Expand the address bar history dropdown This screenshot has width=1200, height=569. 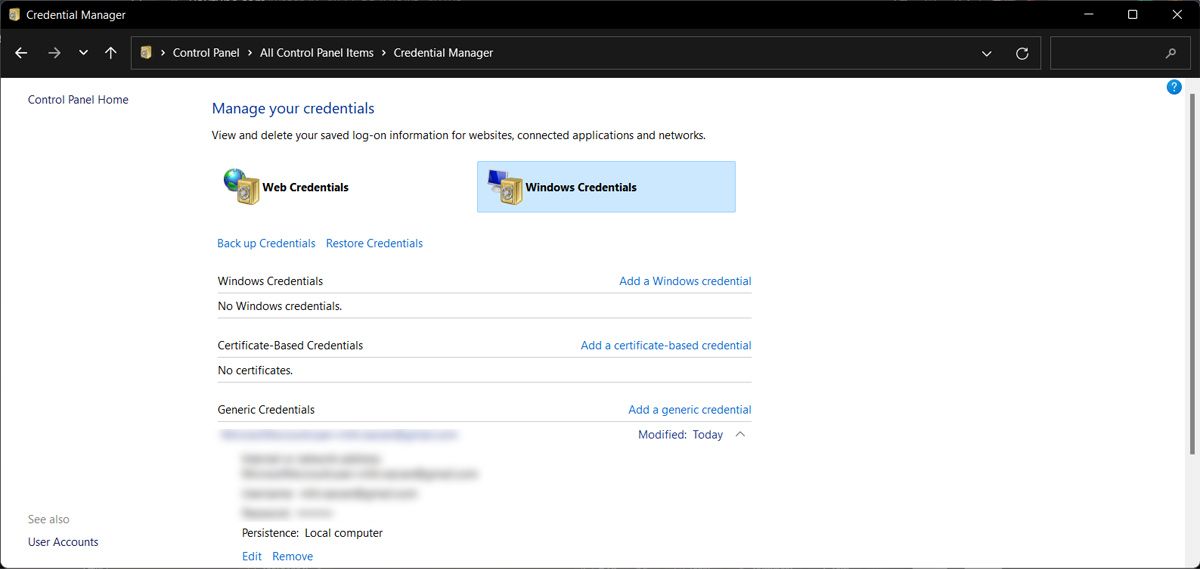pos(987,53)
